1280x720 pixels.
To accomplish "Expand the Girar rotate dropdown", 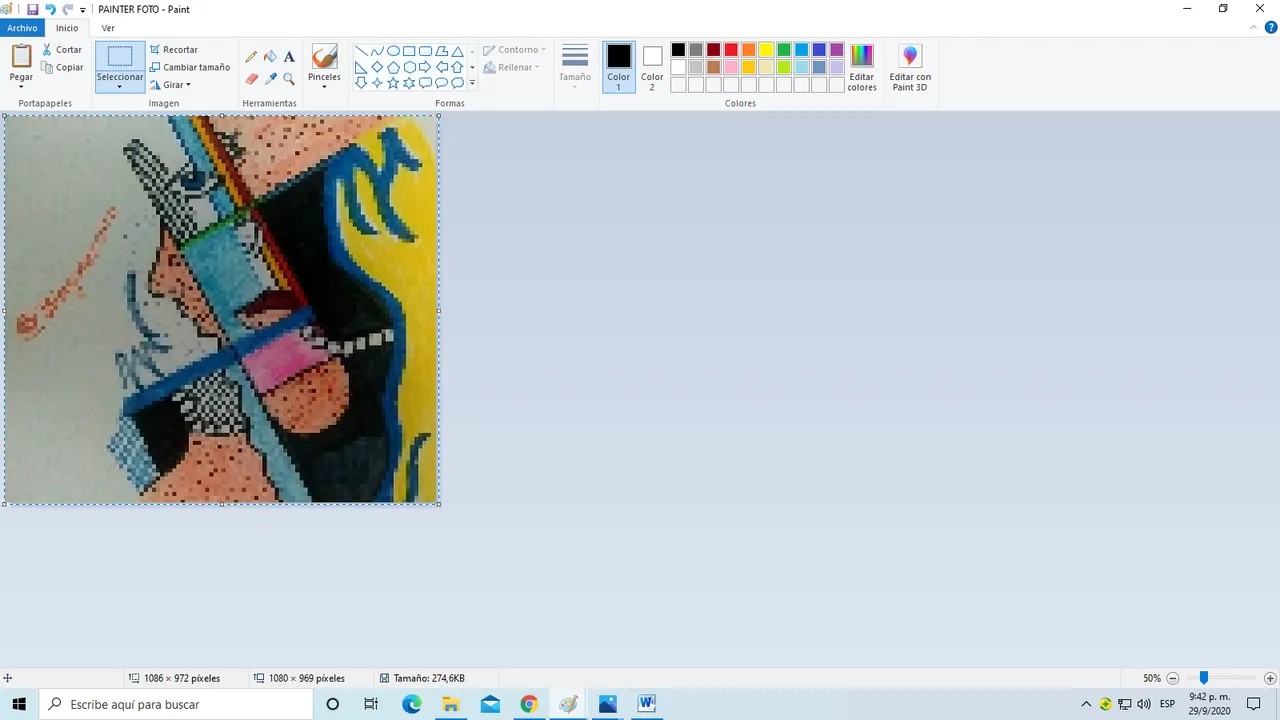I will (170, 85).
